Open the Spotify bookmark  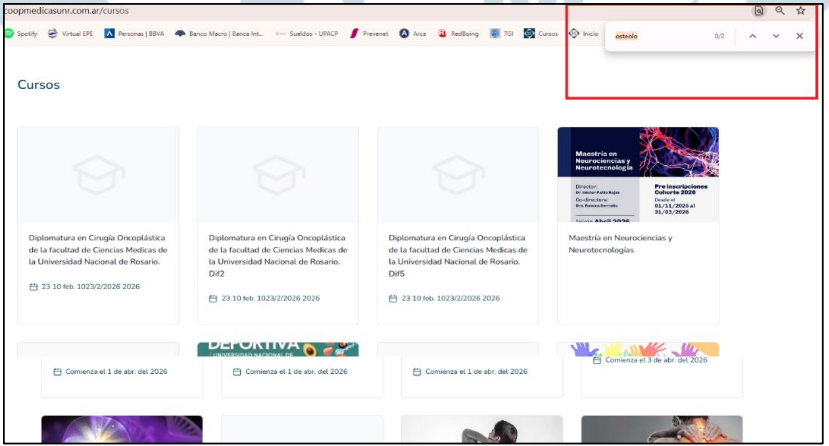[21, 33]
